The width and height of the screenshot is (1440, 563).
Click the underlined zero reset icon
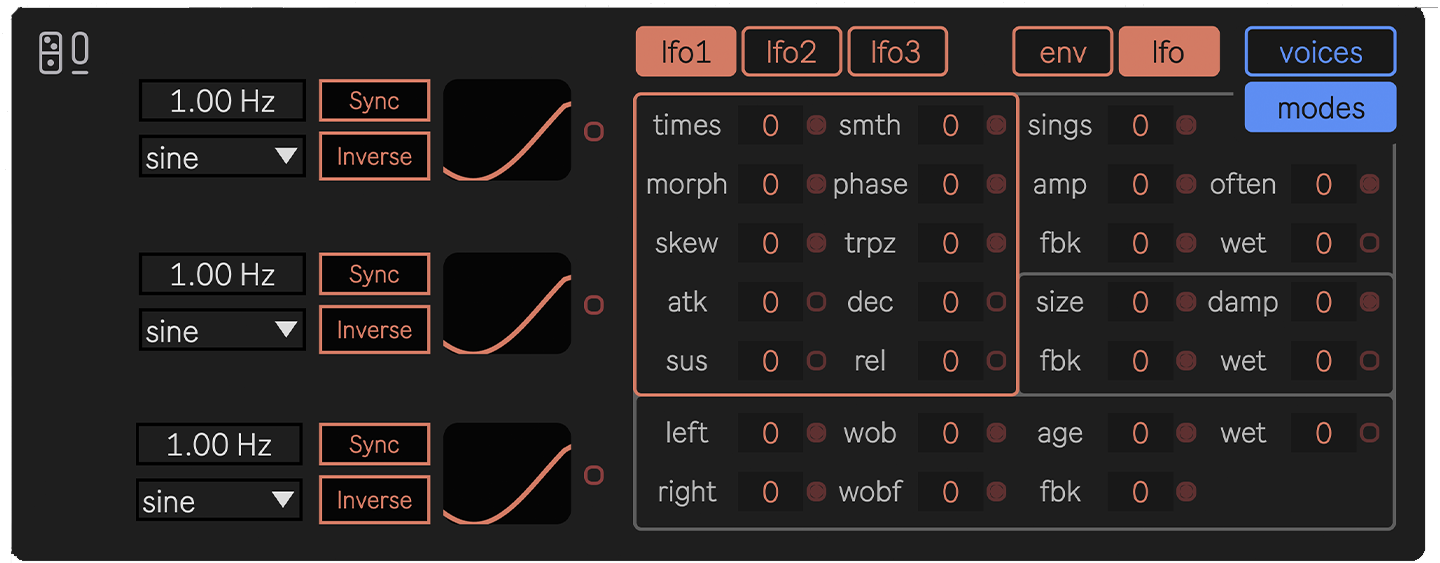point(80,53)
